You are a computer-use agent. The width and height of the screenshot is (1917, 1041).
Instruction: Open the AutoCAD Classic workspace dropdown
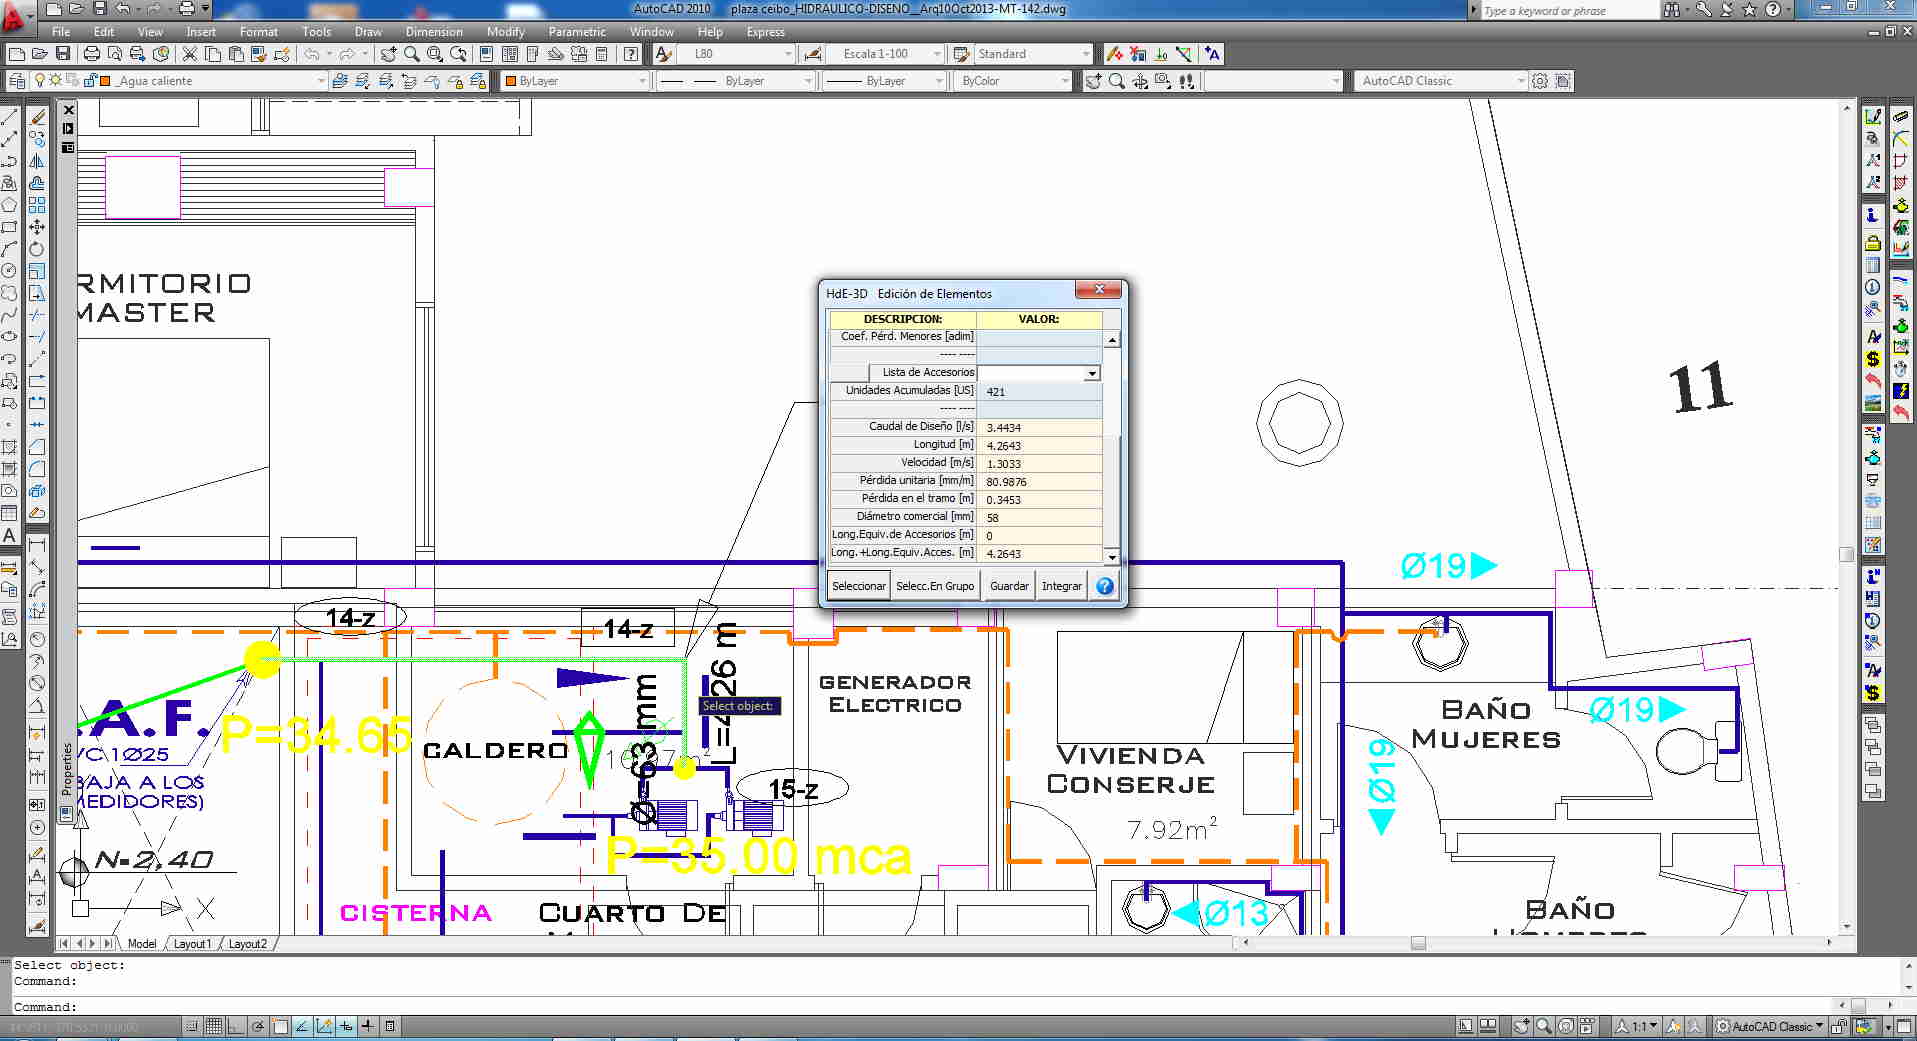(1520, 81)
